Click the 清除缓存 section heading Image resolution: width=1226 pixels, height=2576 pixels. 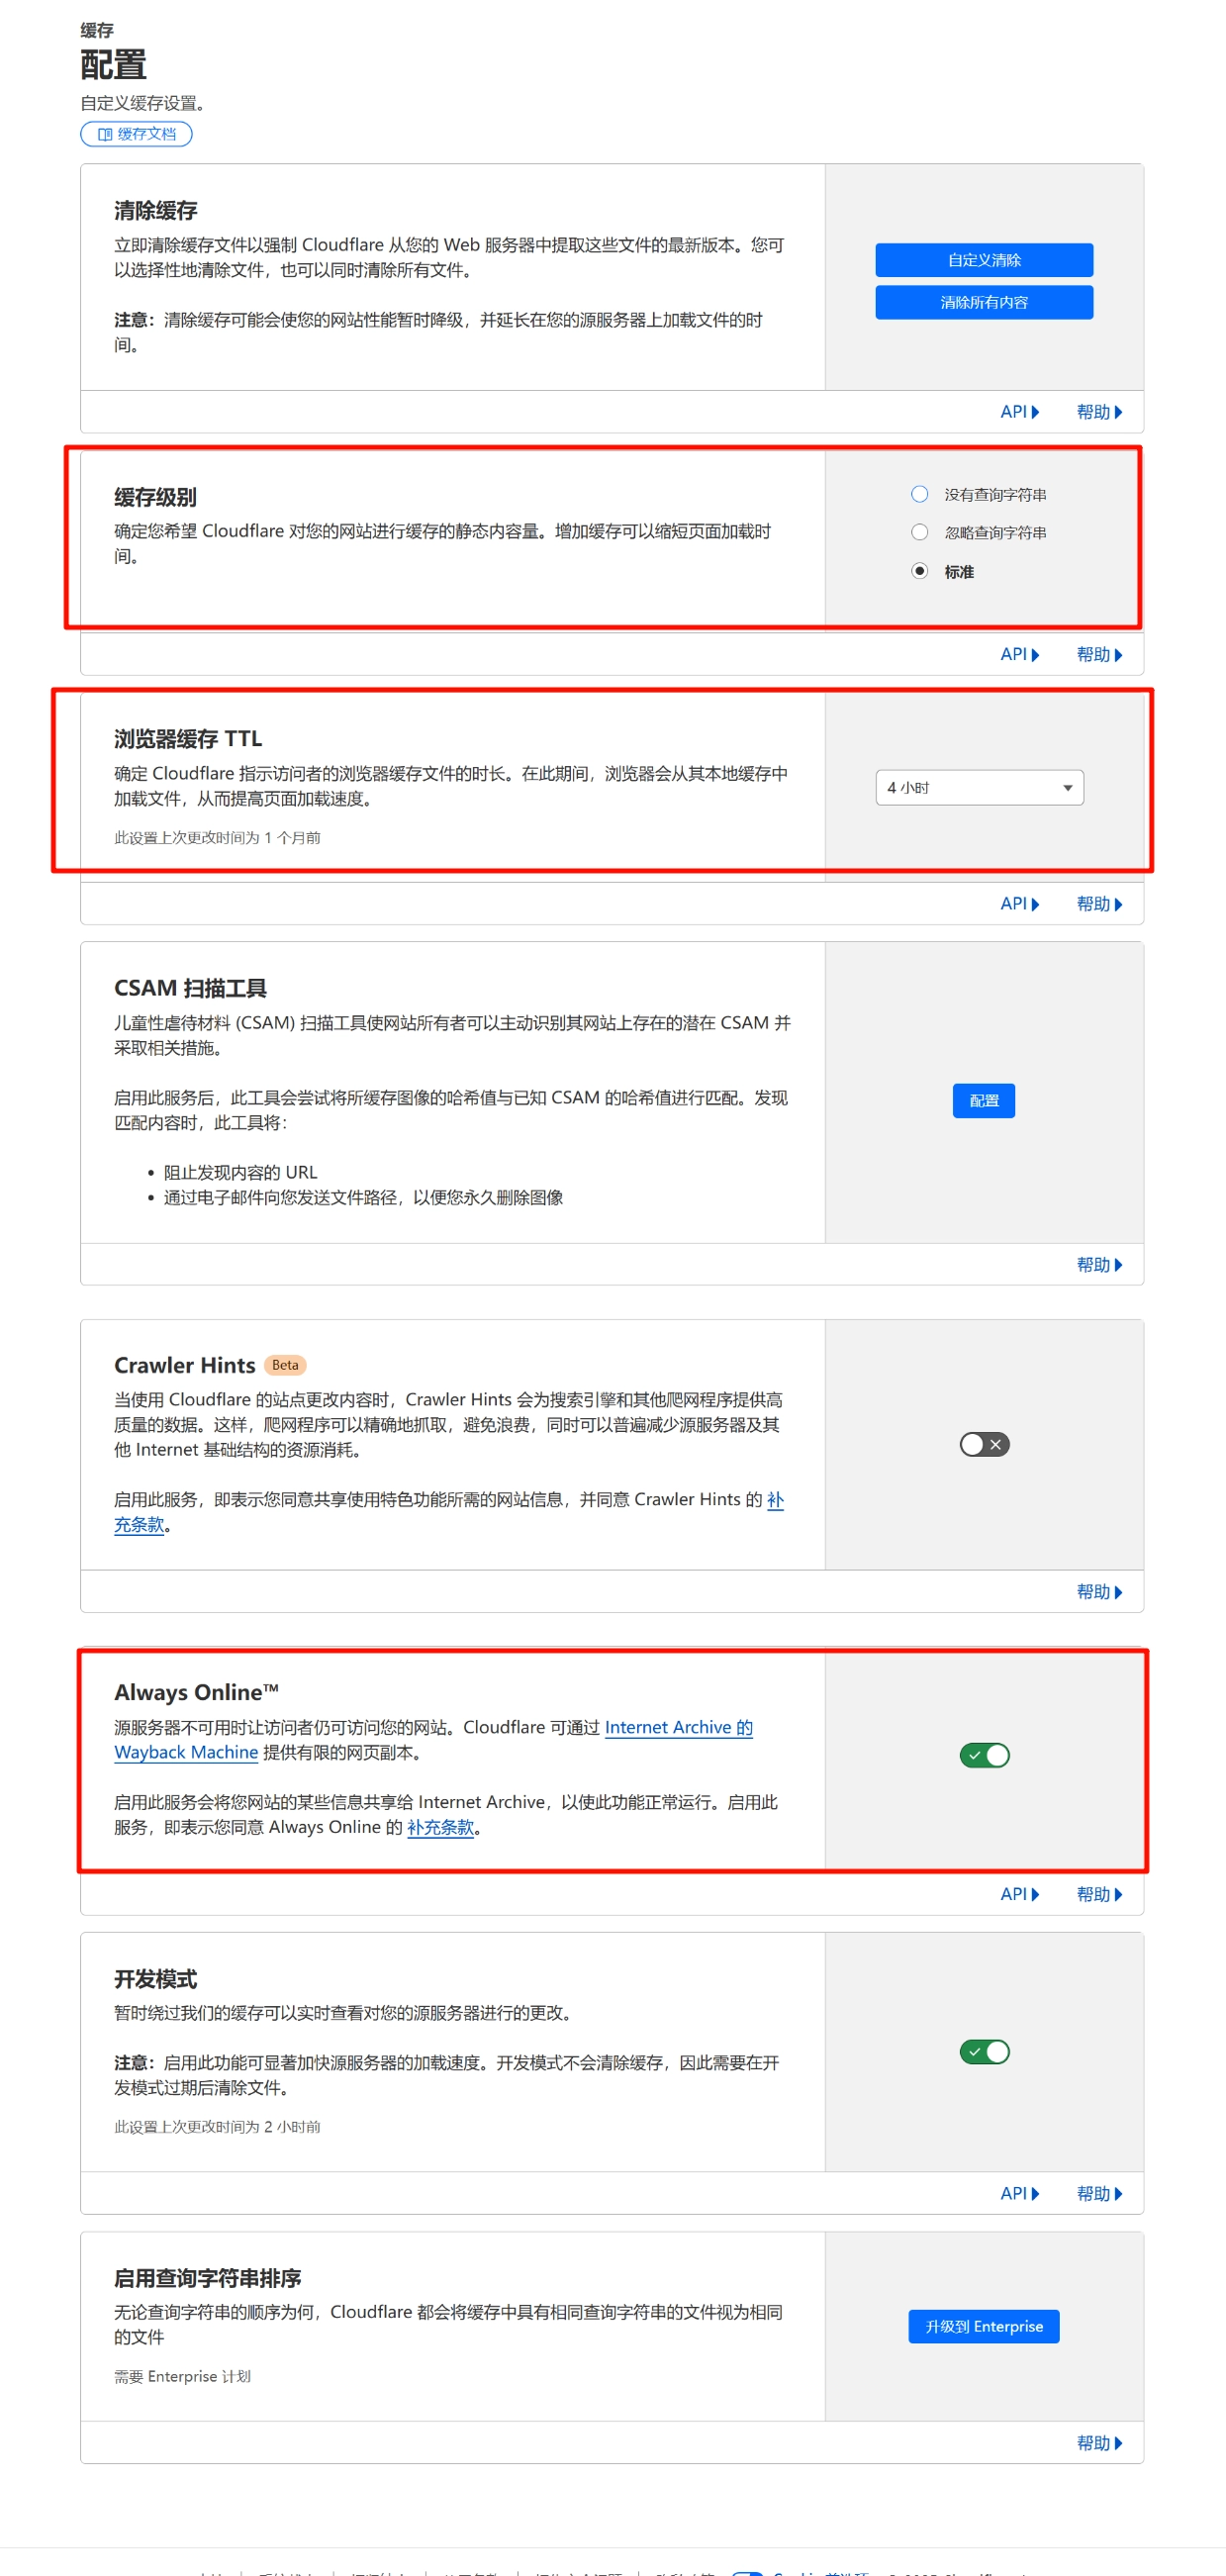(x=156, y=211)
